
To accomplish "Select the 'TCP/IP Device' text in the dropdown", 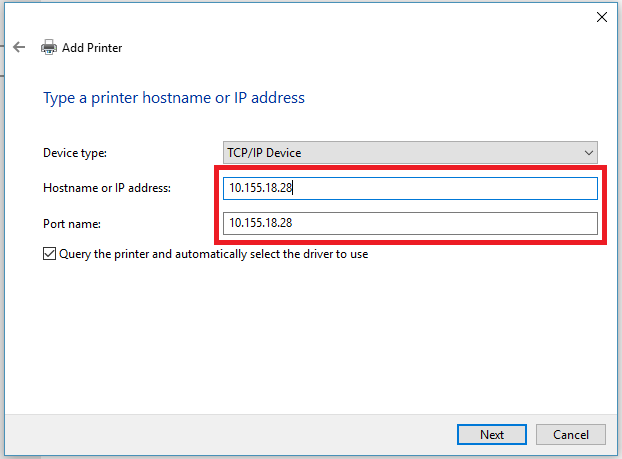I will click(265, 153).
